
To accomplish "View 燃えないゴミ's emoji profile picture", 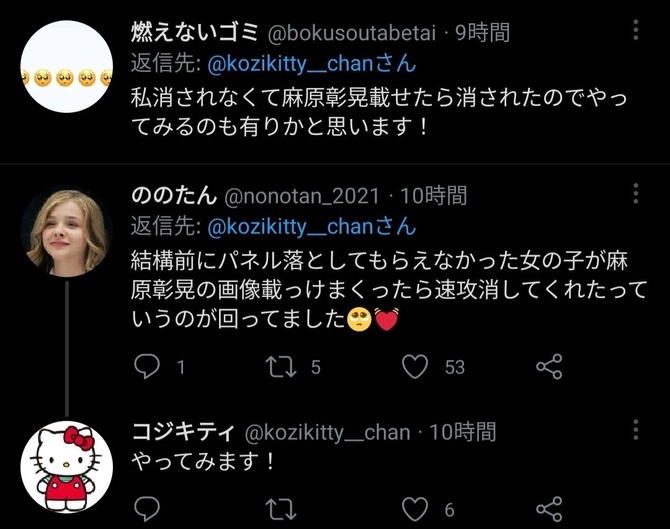I will coord(67,67).
